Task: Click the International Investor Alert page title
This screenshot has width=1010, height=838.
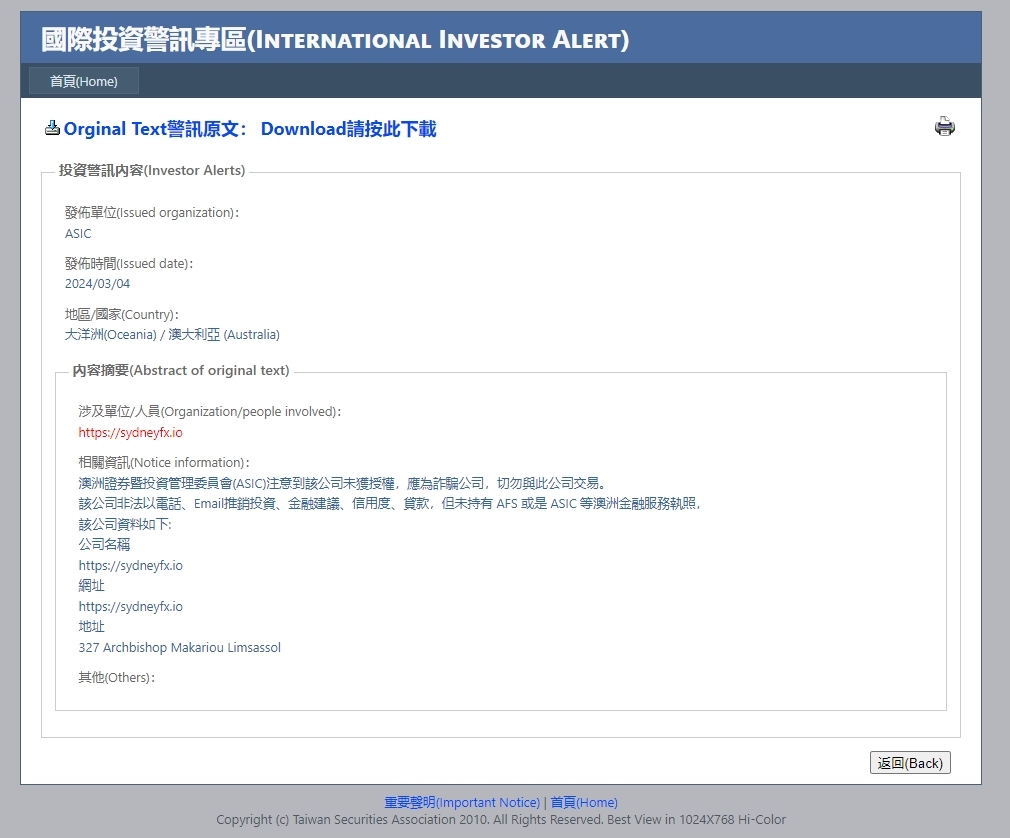Action: pyautogui.click(x=335, y=40)
